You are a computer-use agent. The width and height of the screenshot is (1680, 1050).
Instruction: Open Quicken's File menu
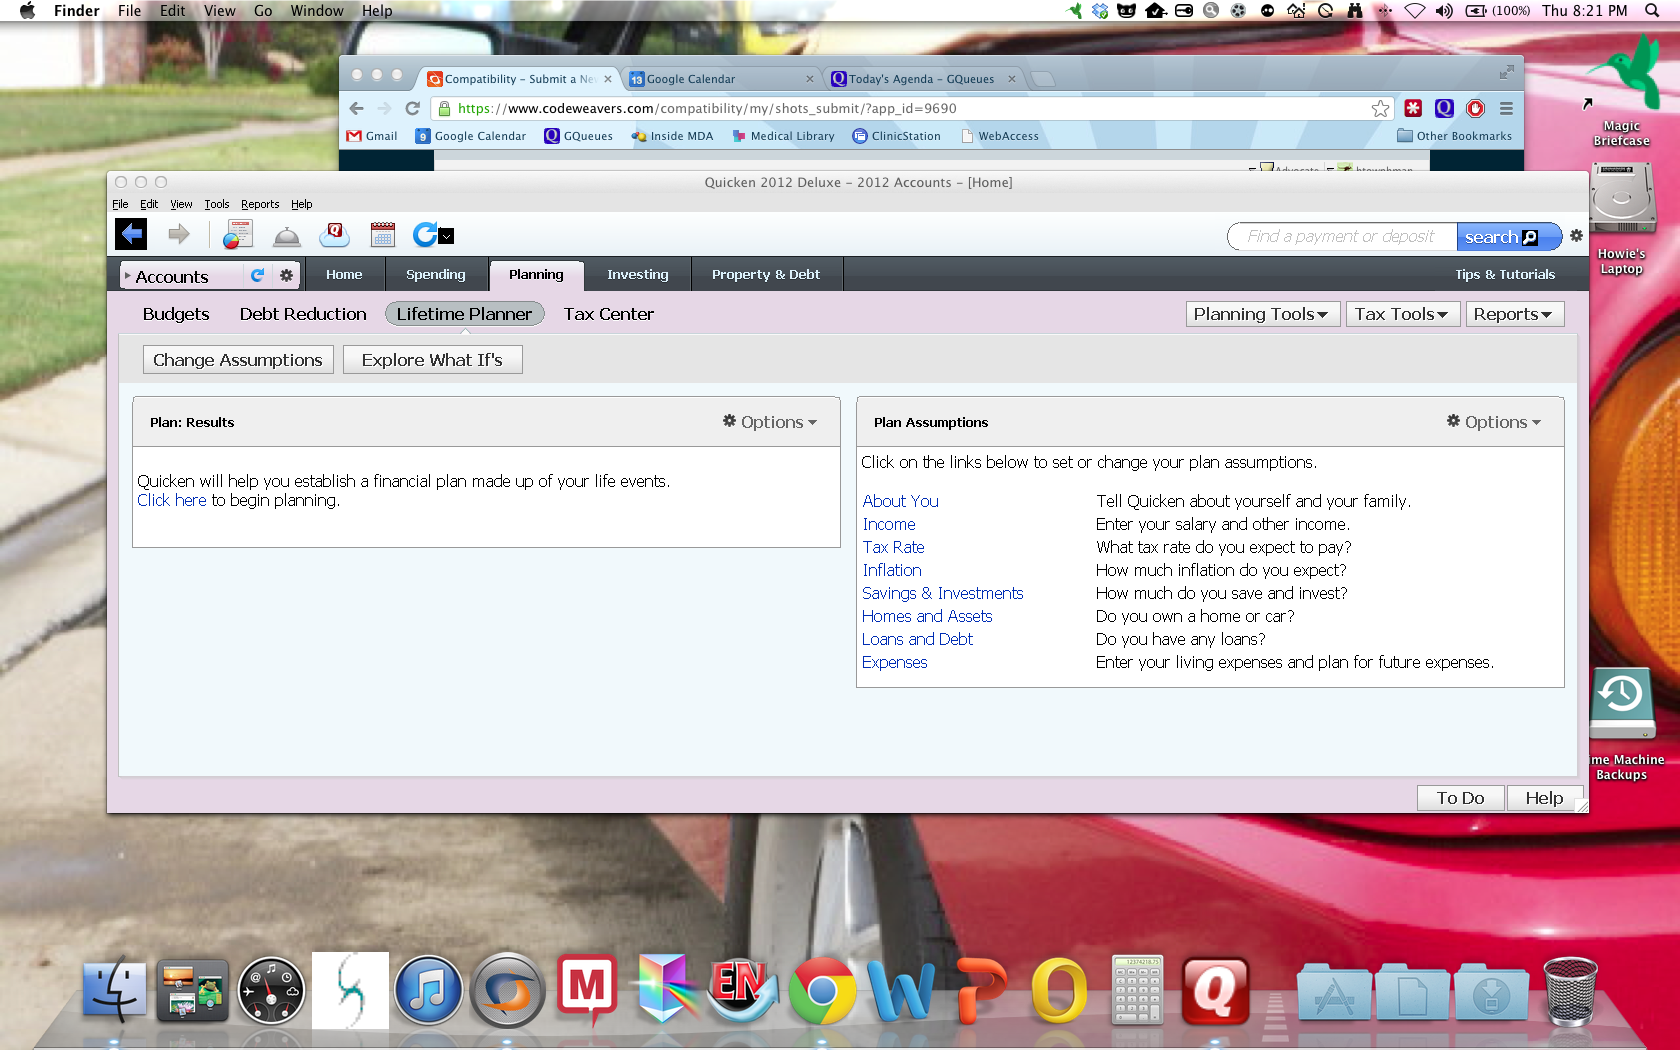[x=120, y=204]
